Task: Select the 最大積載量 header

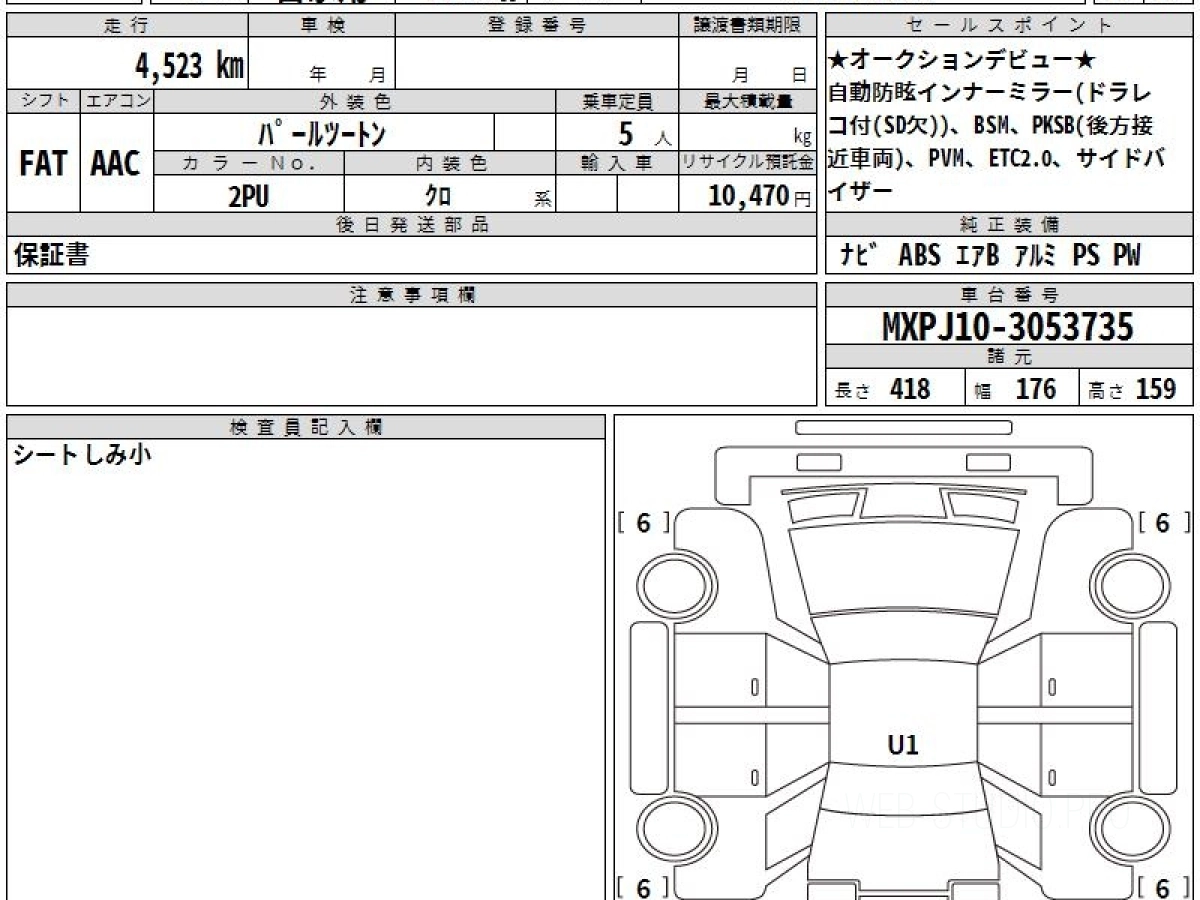Action: (747, 101)
